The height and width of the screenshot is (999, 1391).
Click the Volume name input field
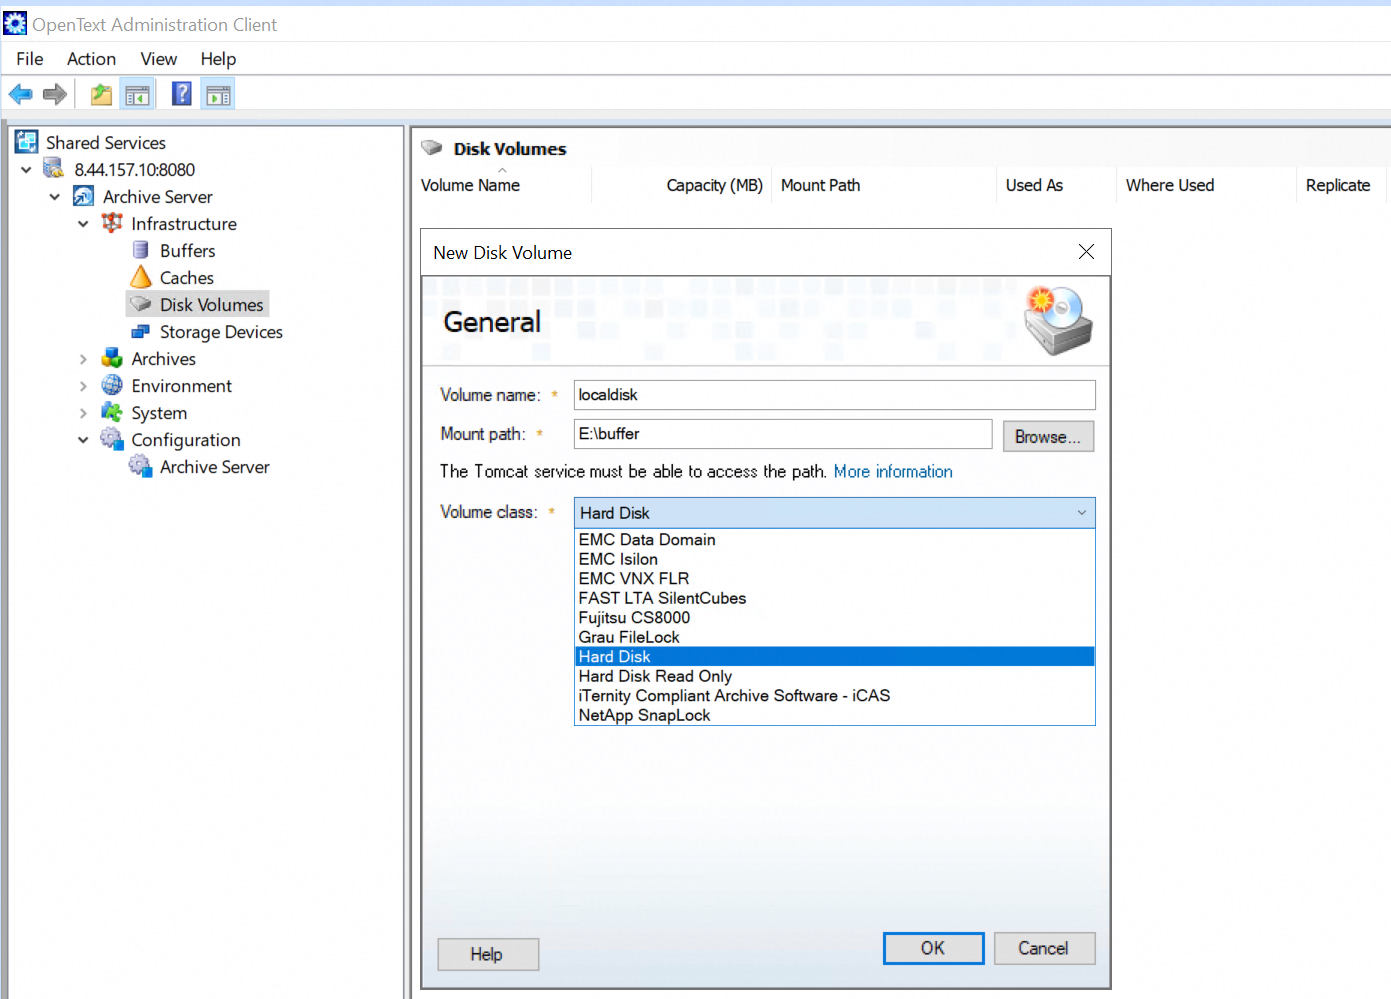[835, 395]
